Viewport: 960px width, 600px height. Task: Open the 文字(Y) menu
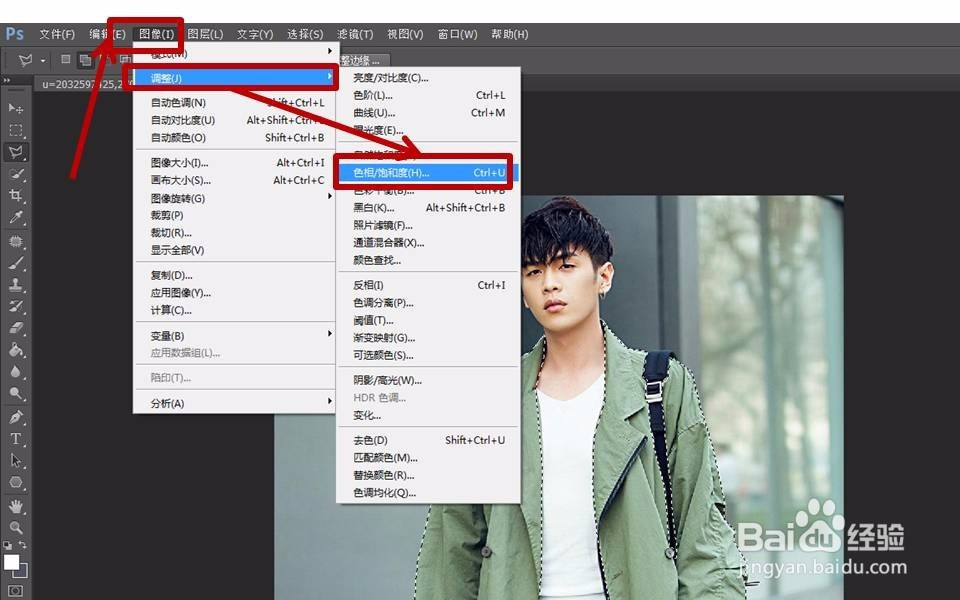tap(255, 34)
